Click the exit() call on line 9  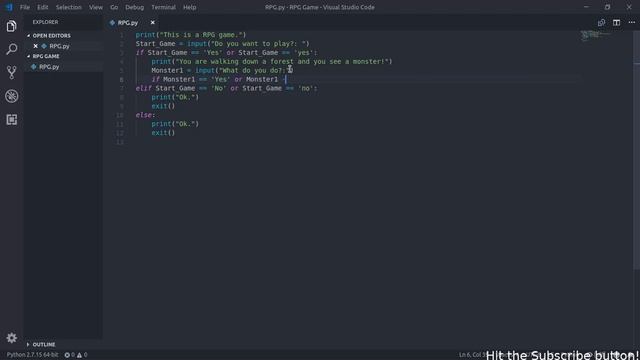coord(163,106)
